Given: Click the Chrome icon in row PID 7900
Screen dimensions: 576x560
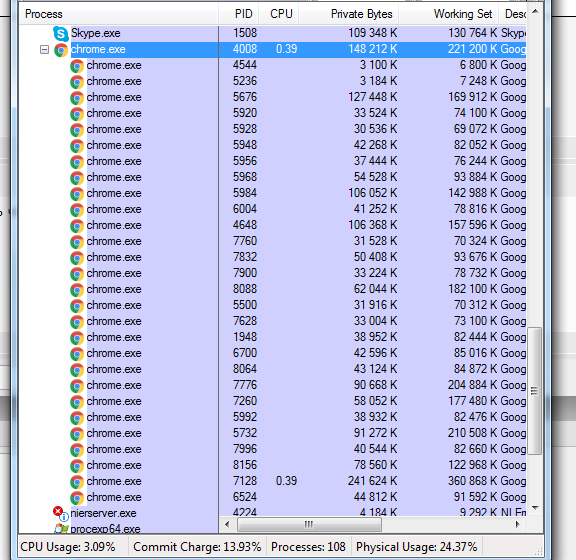Looking at the screenshot, I should 77,274.
